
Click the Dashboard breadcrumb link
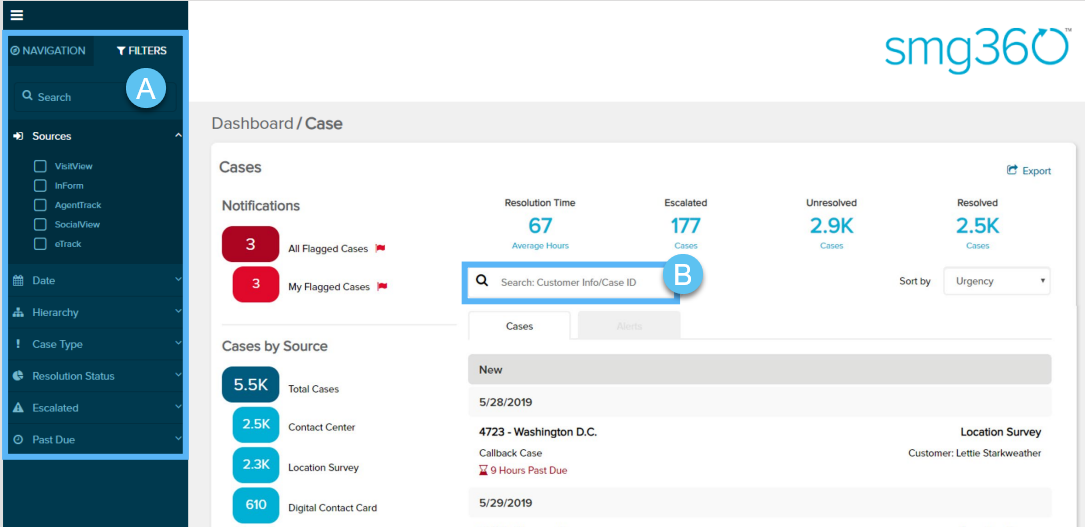(x=252, y=124)
